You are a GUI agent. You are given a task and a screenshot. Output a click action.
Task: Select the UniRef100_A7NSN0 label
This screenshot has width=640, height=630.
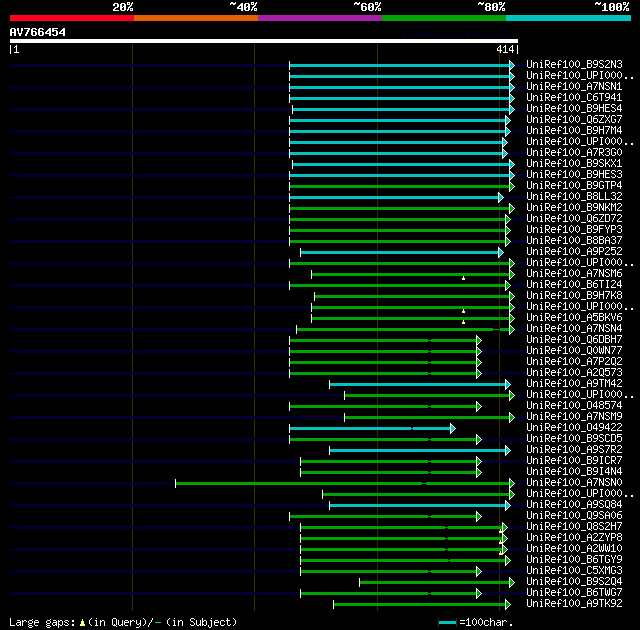(x=574, y=483)
